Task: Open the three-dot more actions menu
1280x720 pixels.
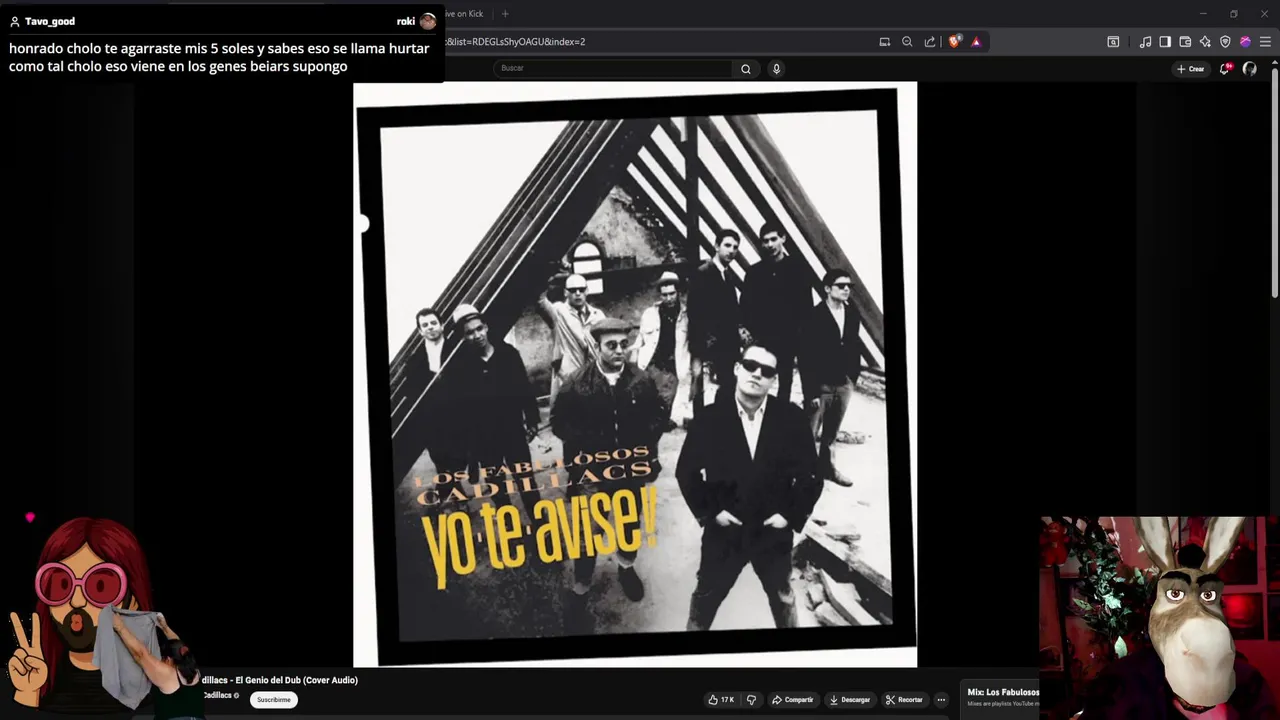Action: pyautogui.click(x=941, y=700)
